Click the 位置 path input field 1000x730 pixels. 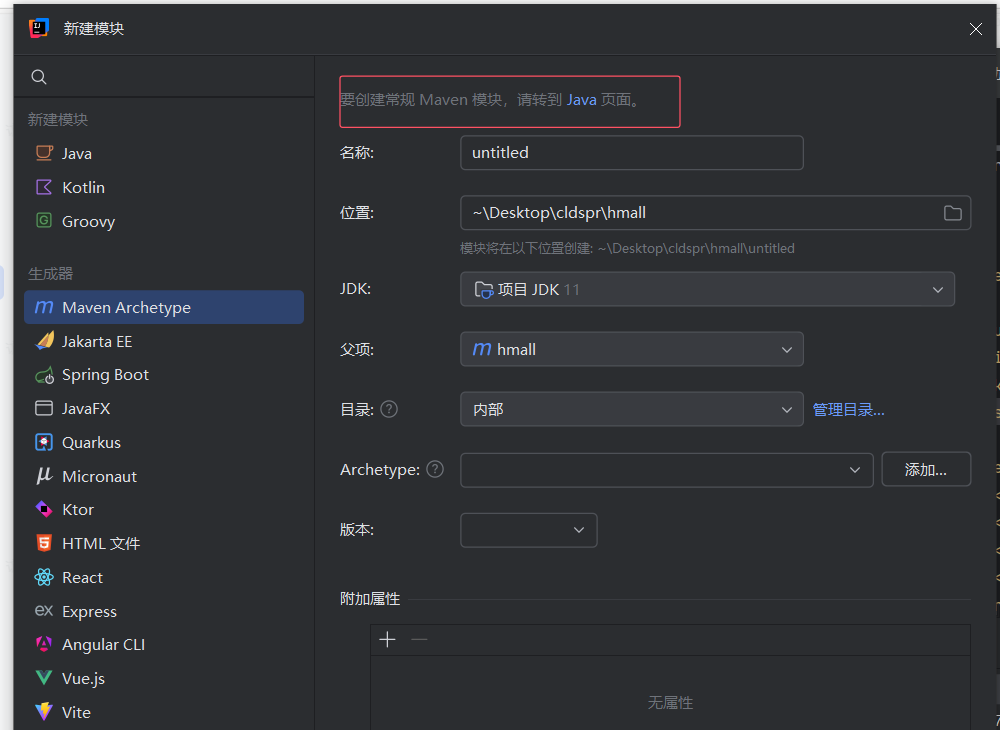716,212
